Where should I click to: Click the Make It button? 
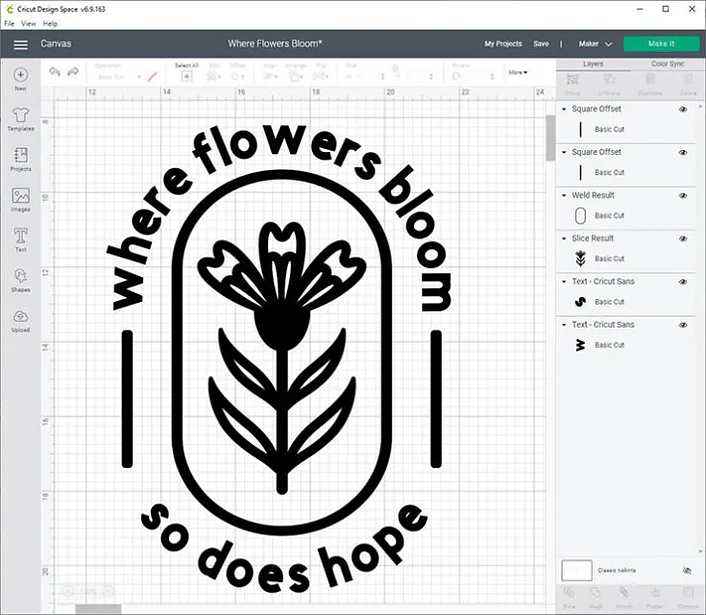click(x=661, y=44)
